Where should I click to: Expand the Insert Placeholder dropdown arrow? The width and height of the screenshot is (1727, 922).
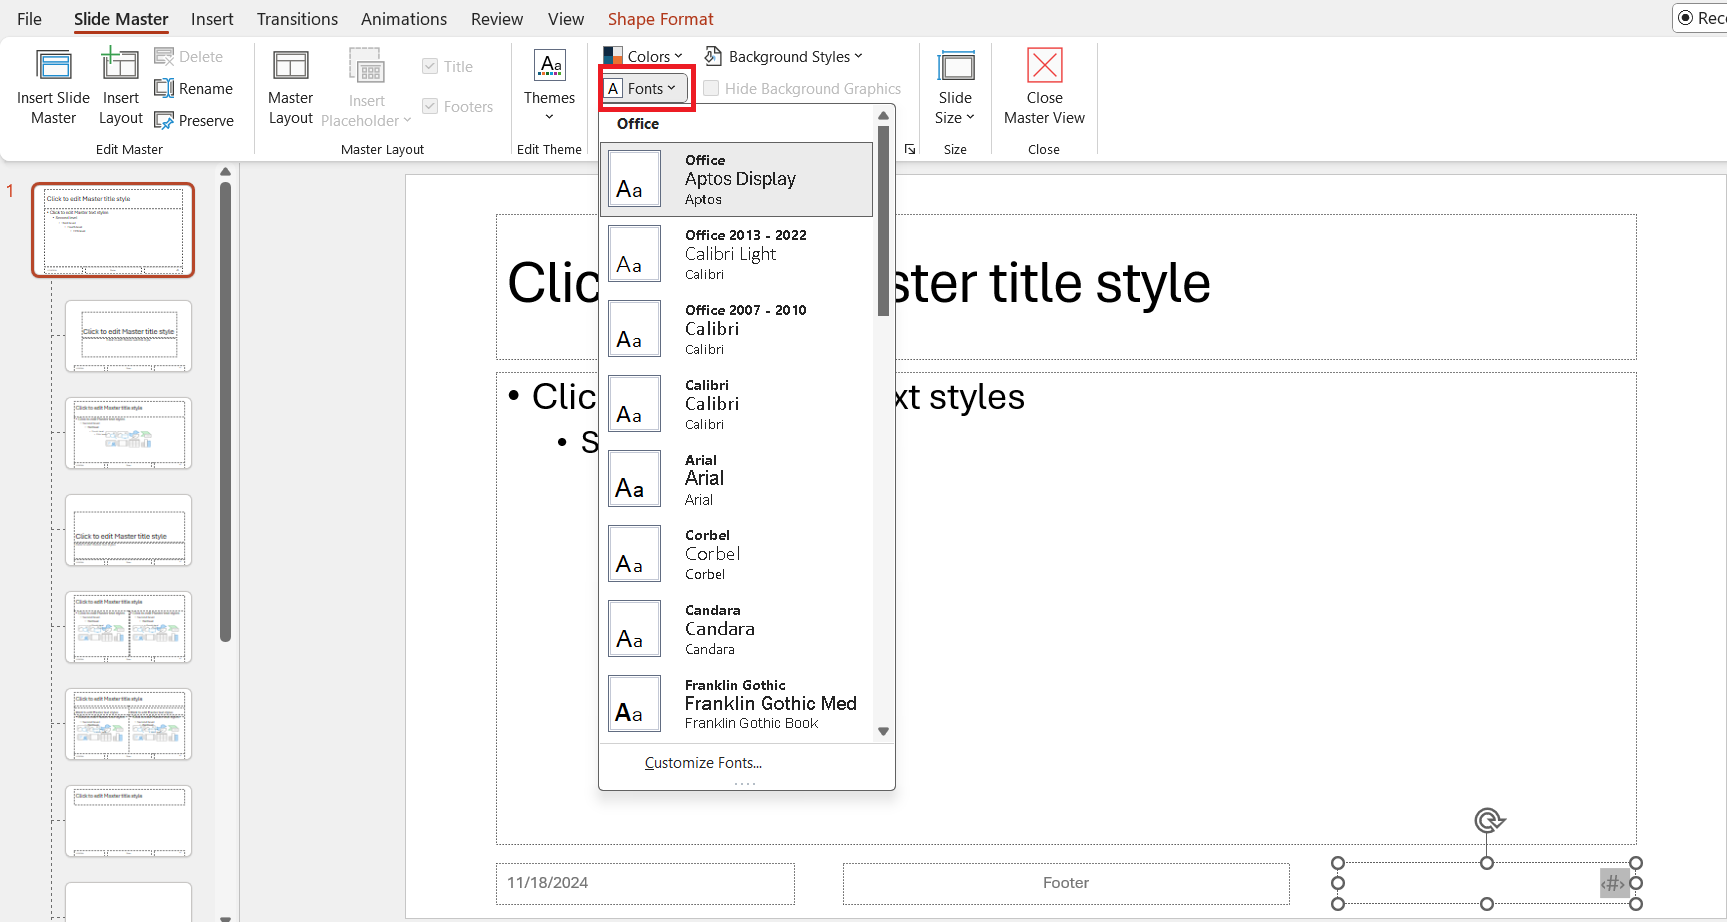click(x=407, y=120)
